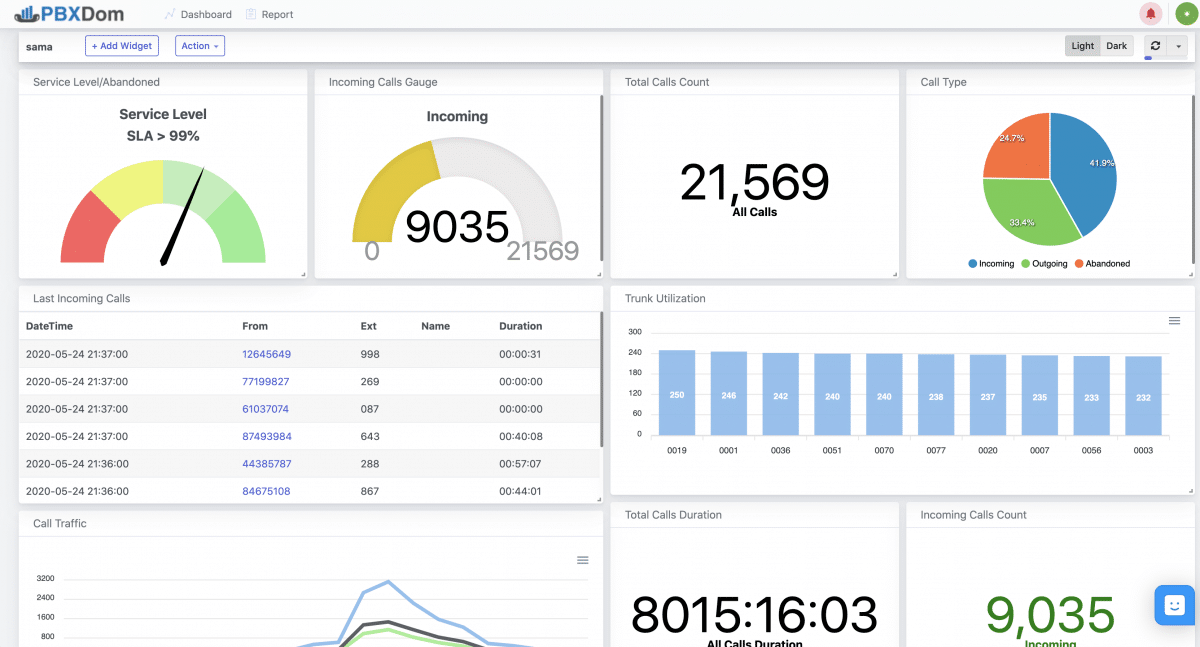Screen dimensions: 1200x647
Task: Select the Dashboard menu item
Action: pyautogui.click(x=205, y=14)
